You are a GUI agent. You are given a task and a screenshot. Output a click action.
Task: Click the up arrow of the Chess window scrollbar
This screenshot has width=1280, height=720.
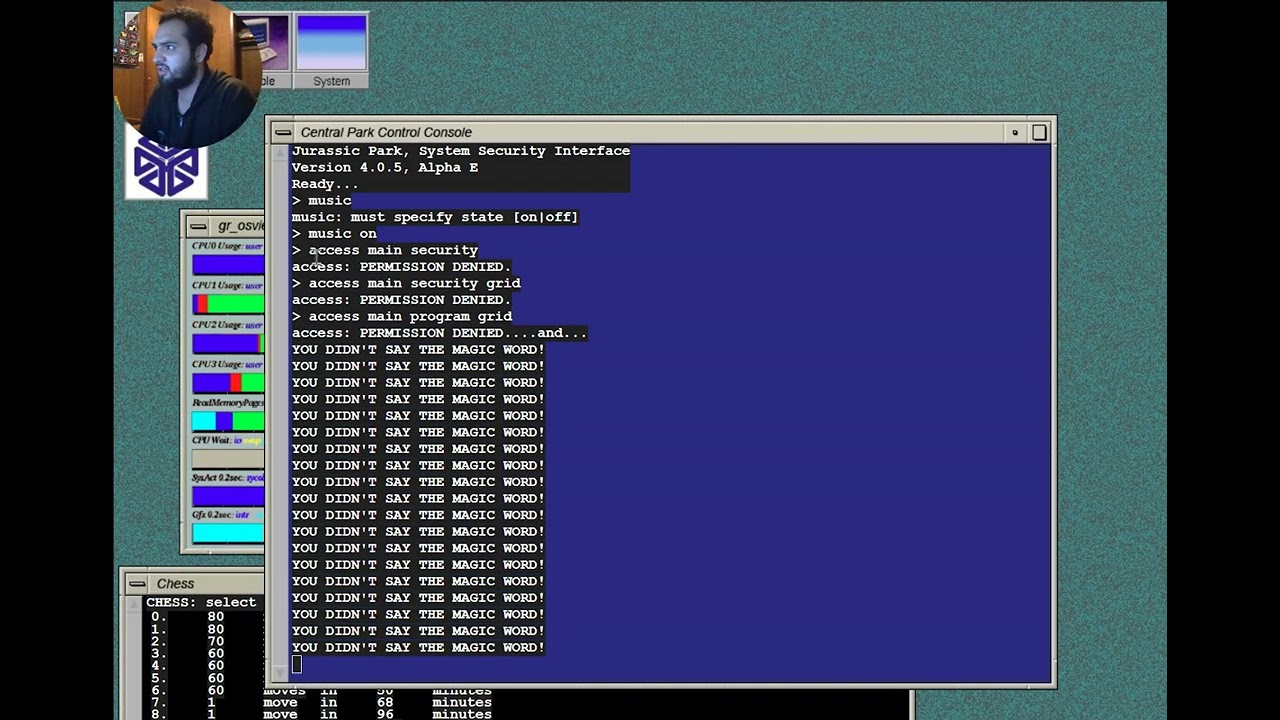point(135,604)
